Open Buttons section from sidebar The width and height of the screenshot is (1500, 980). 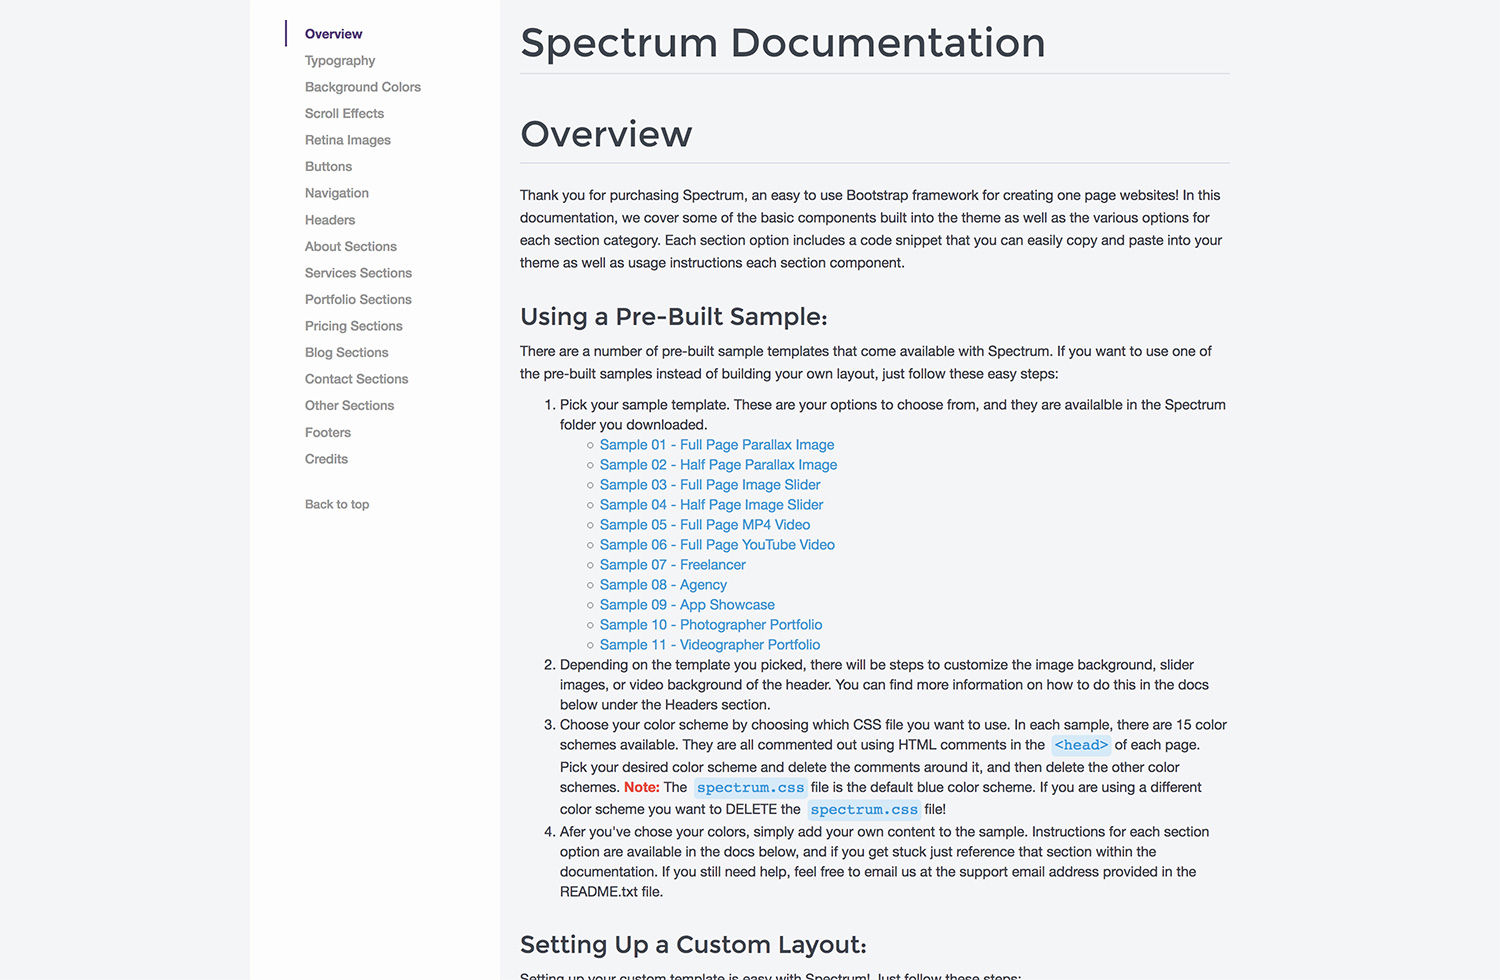tap(328, 167)
